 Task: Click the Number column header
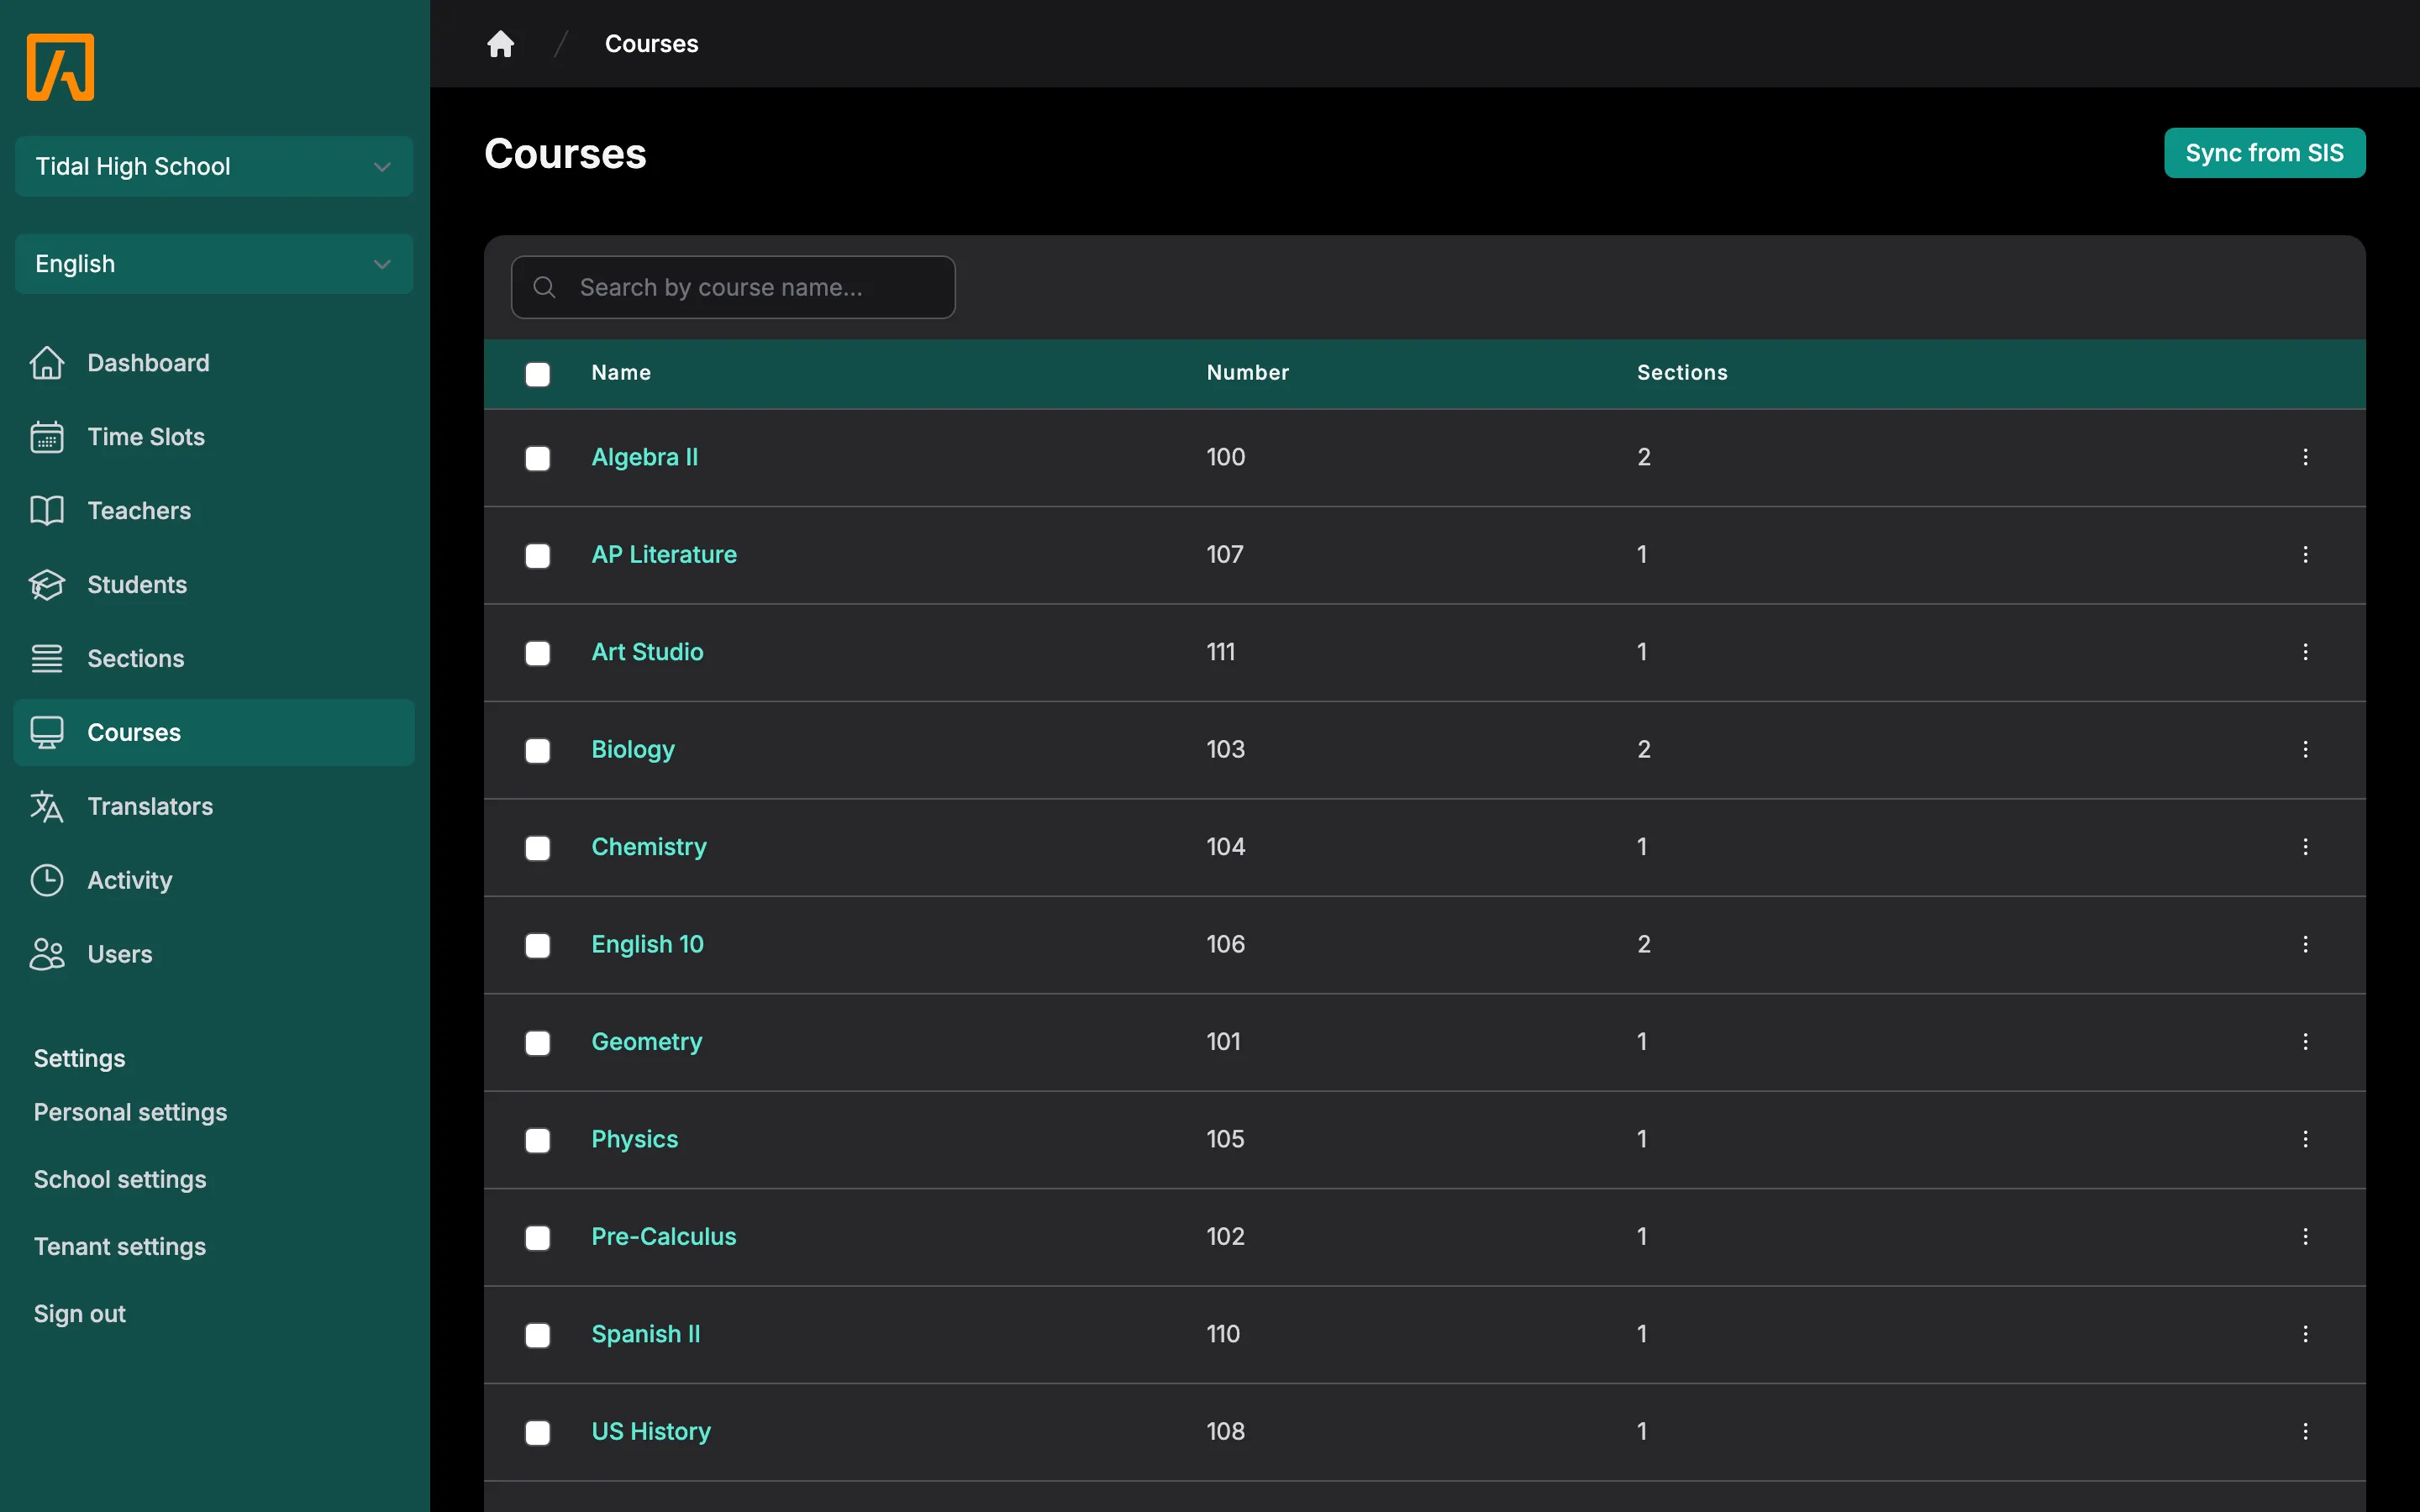1247,372
